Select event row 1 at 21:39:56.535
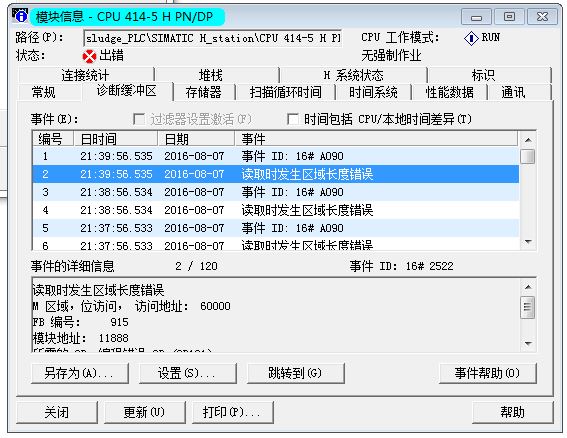567x438 pixels. pos(276,156)
